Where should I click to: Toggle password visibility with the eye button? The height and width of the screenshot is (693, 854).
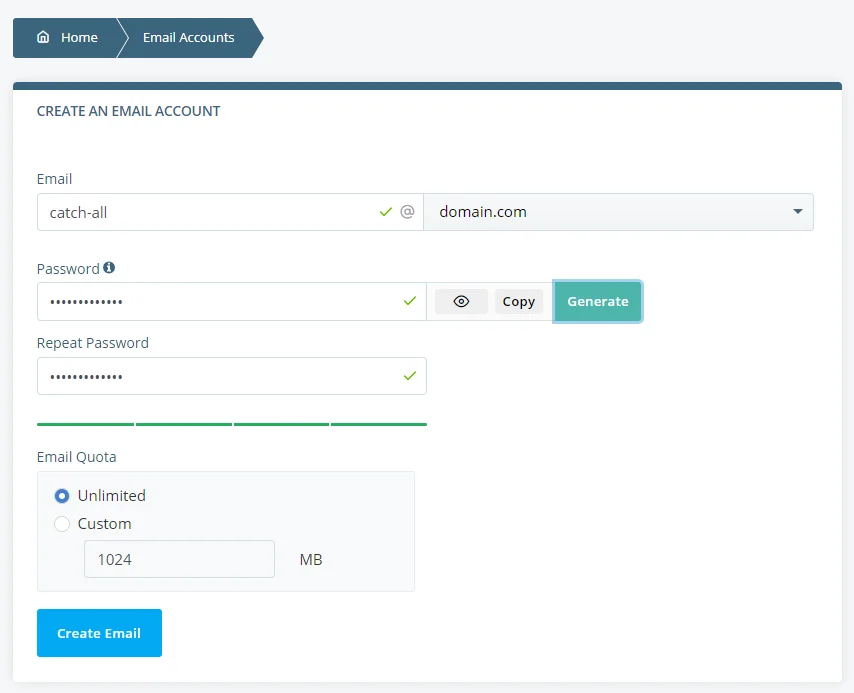[461, 301]
